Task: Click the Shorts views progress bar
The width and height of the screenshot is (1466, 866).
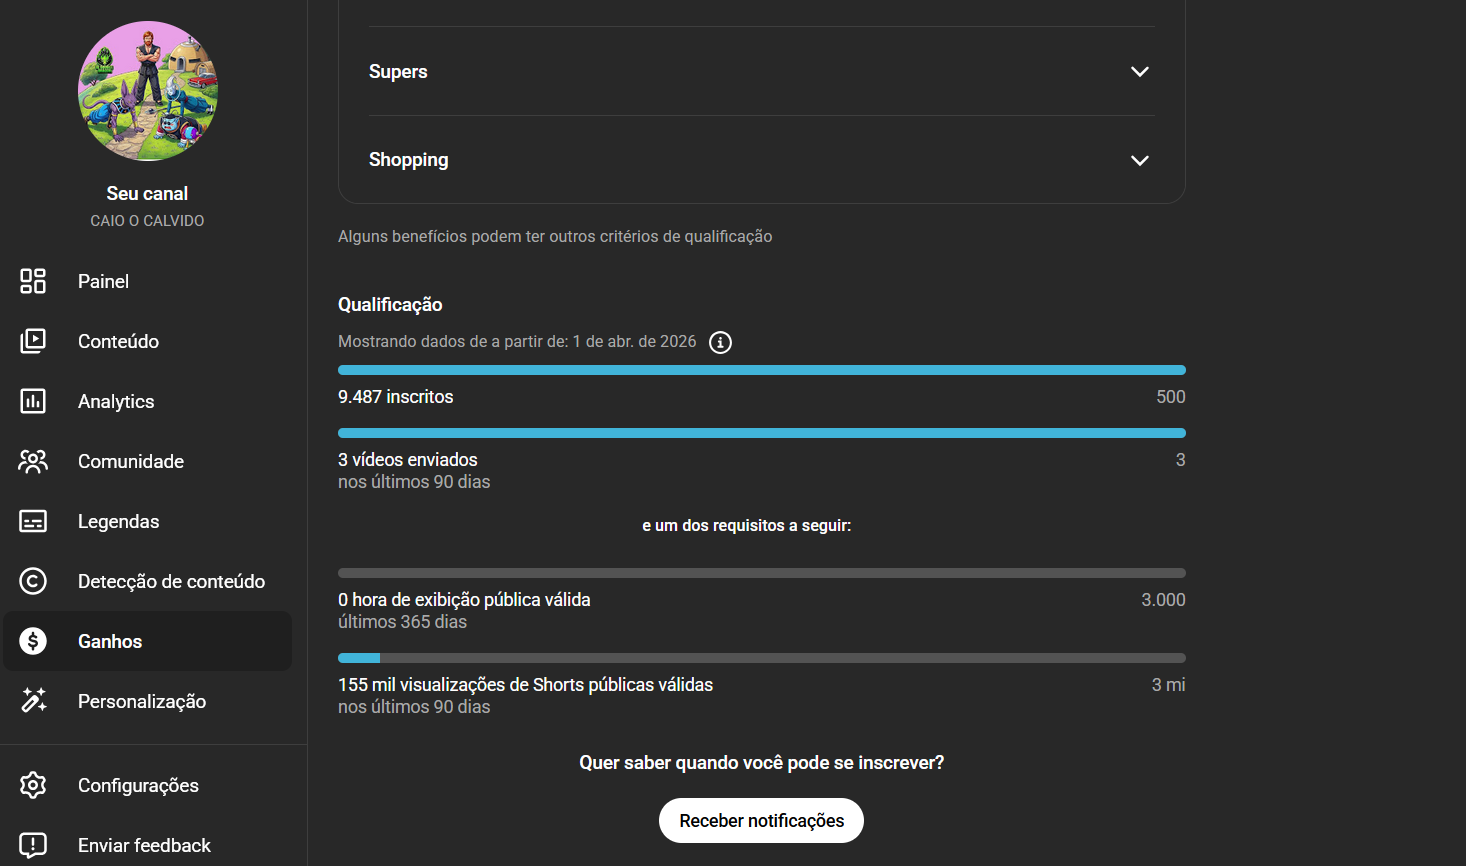Action: pyautogui.click(x=761, y=658)
